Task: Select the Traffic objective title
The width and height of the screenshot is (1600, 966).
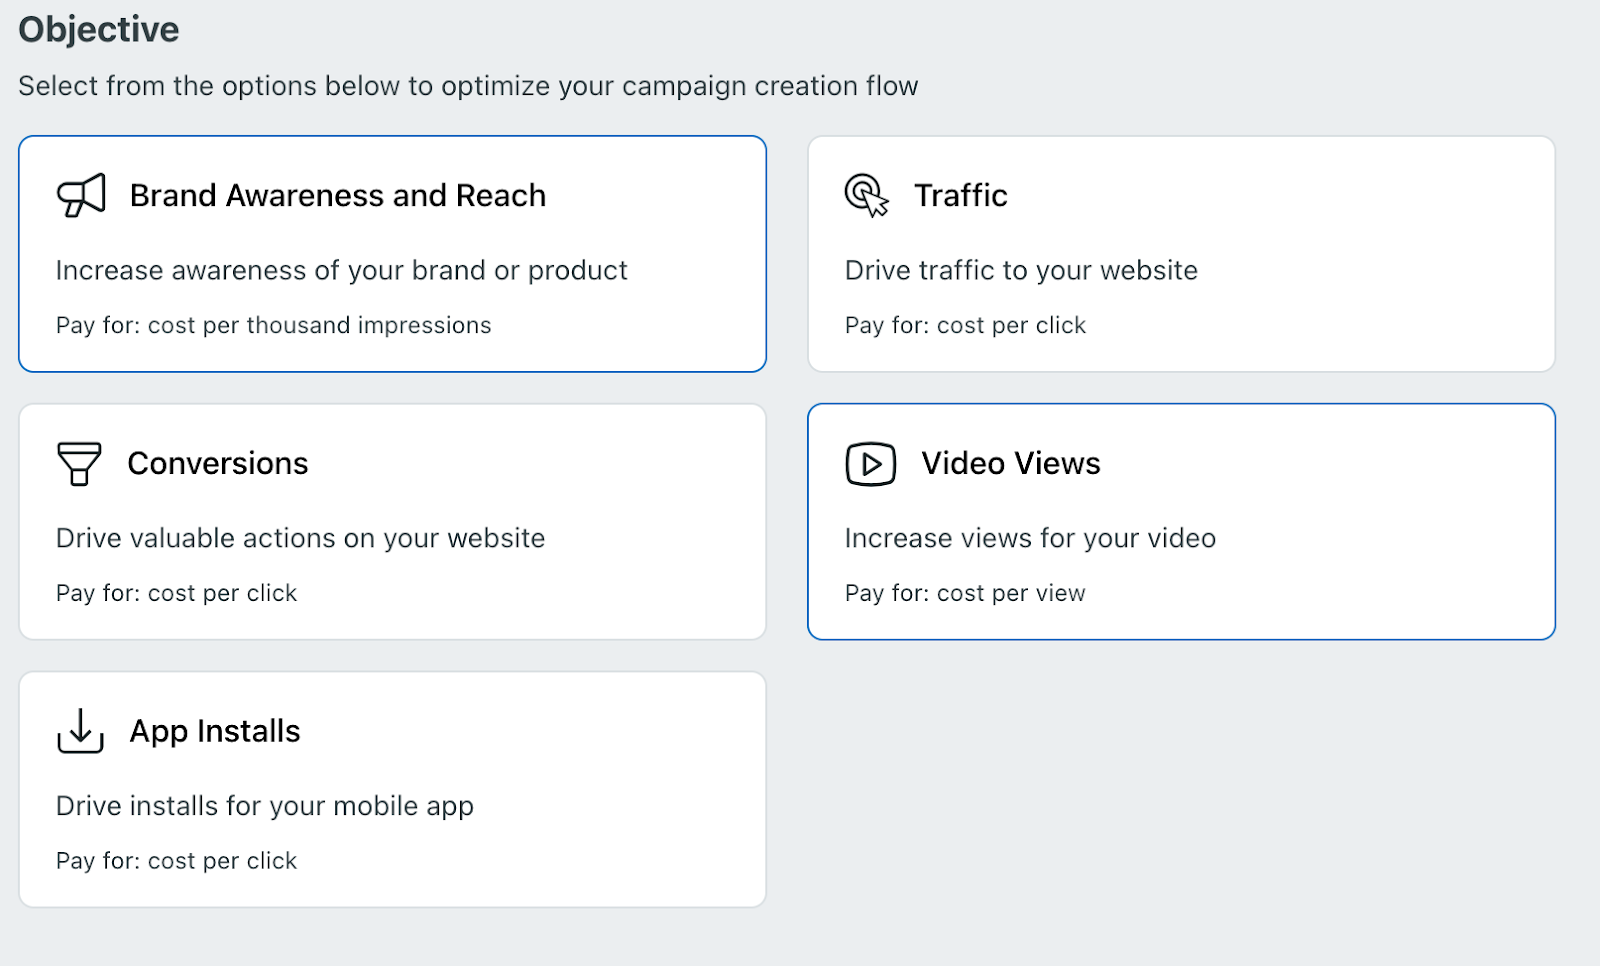Action: click(x=960, y=195)
